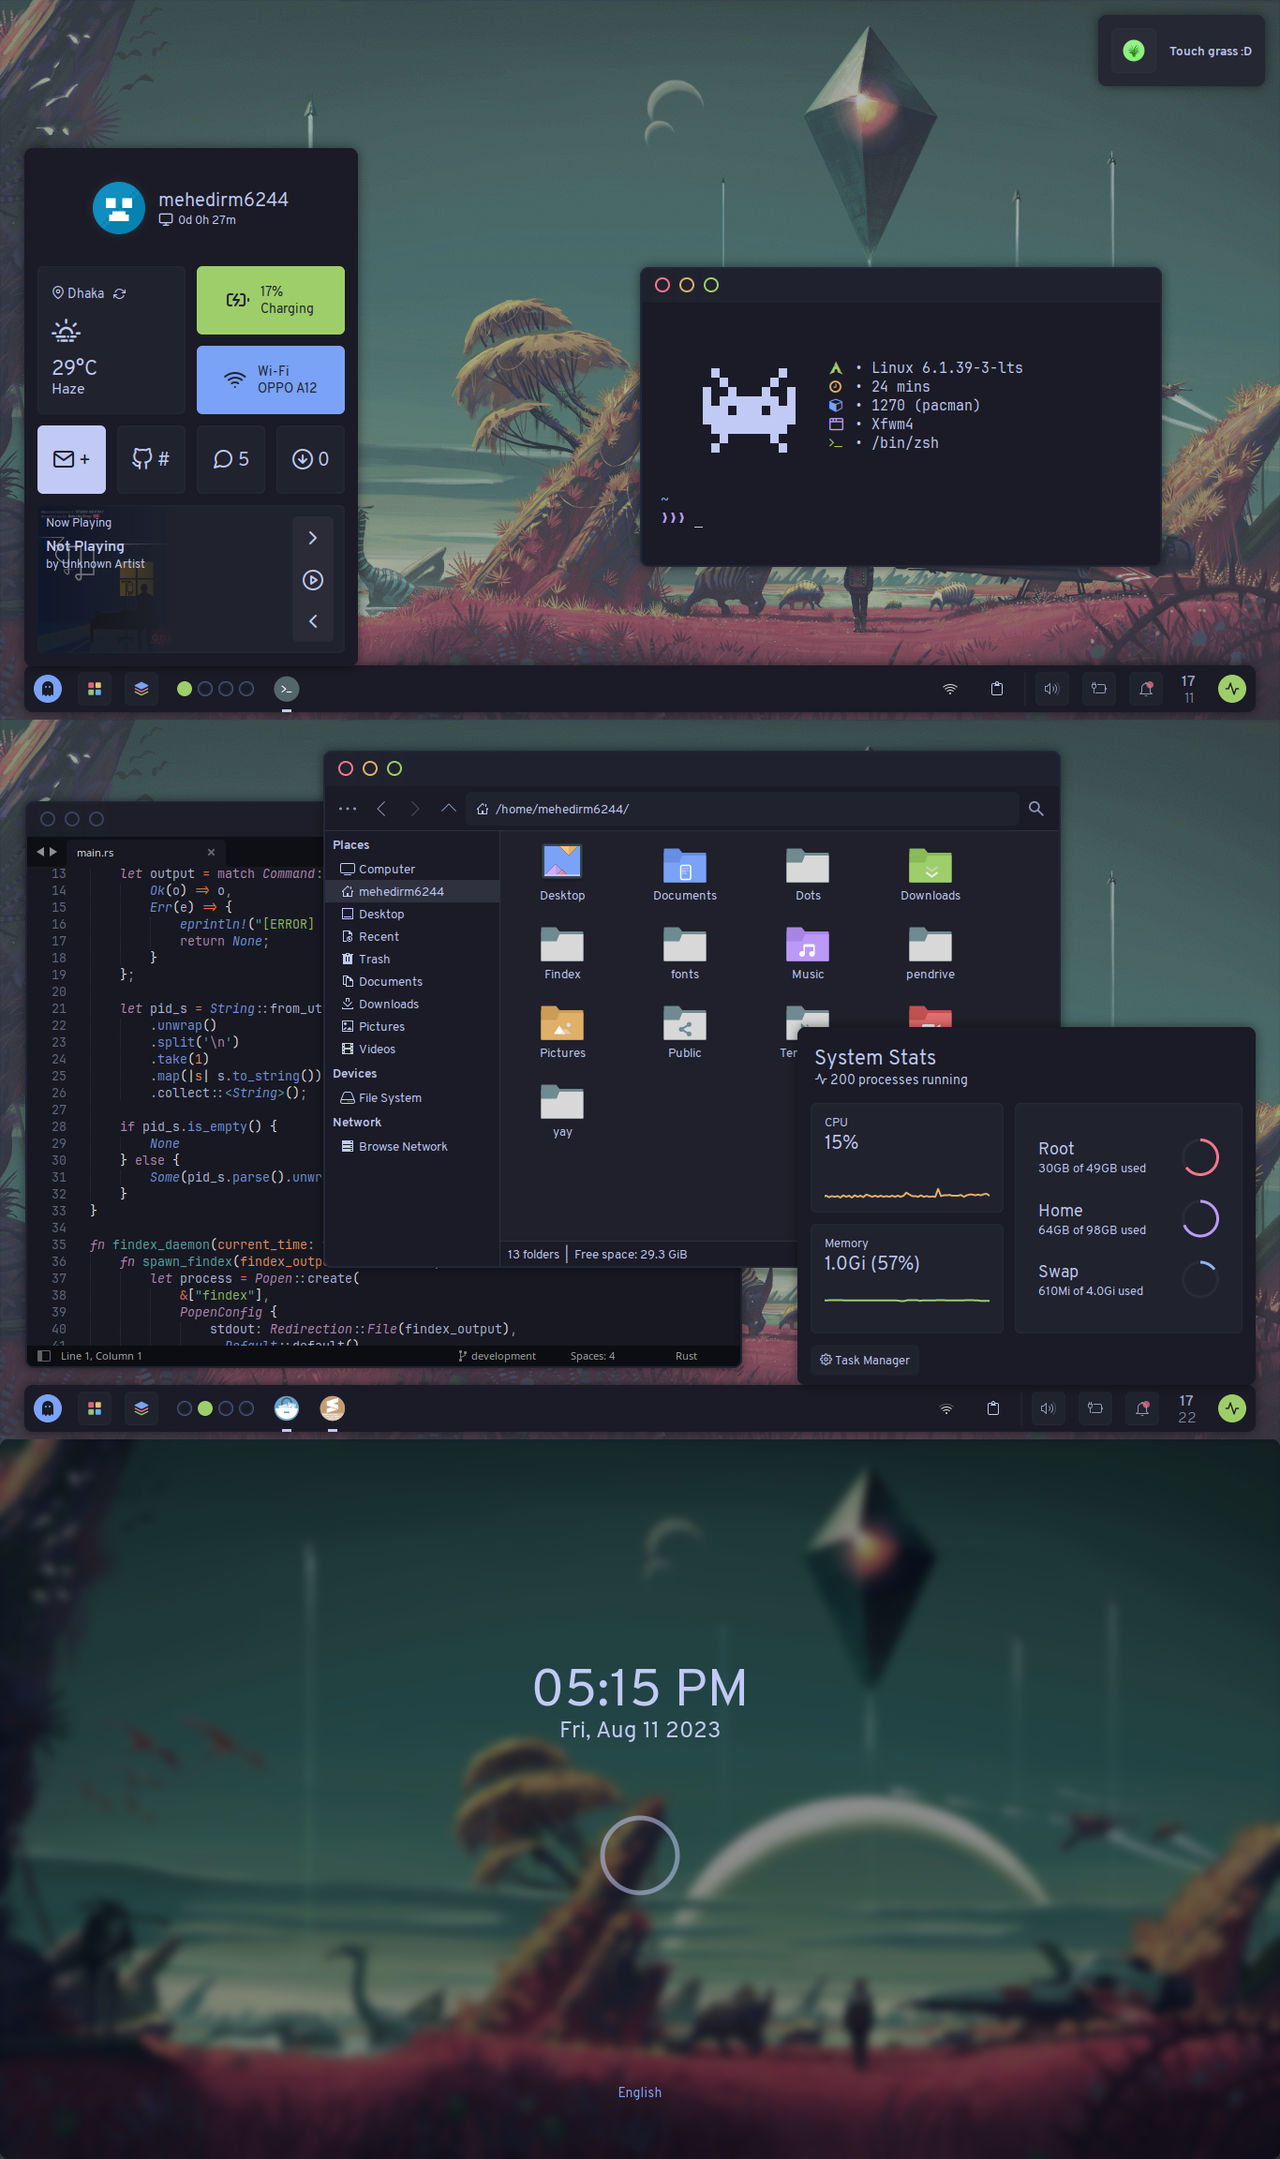Screen dimensions: 1280x2159
Task: Click green activity button beside the 17 22 clock
Action: tap(1232, 1408)
